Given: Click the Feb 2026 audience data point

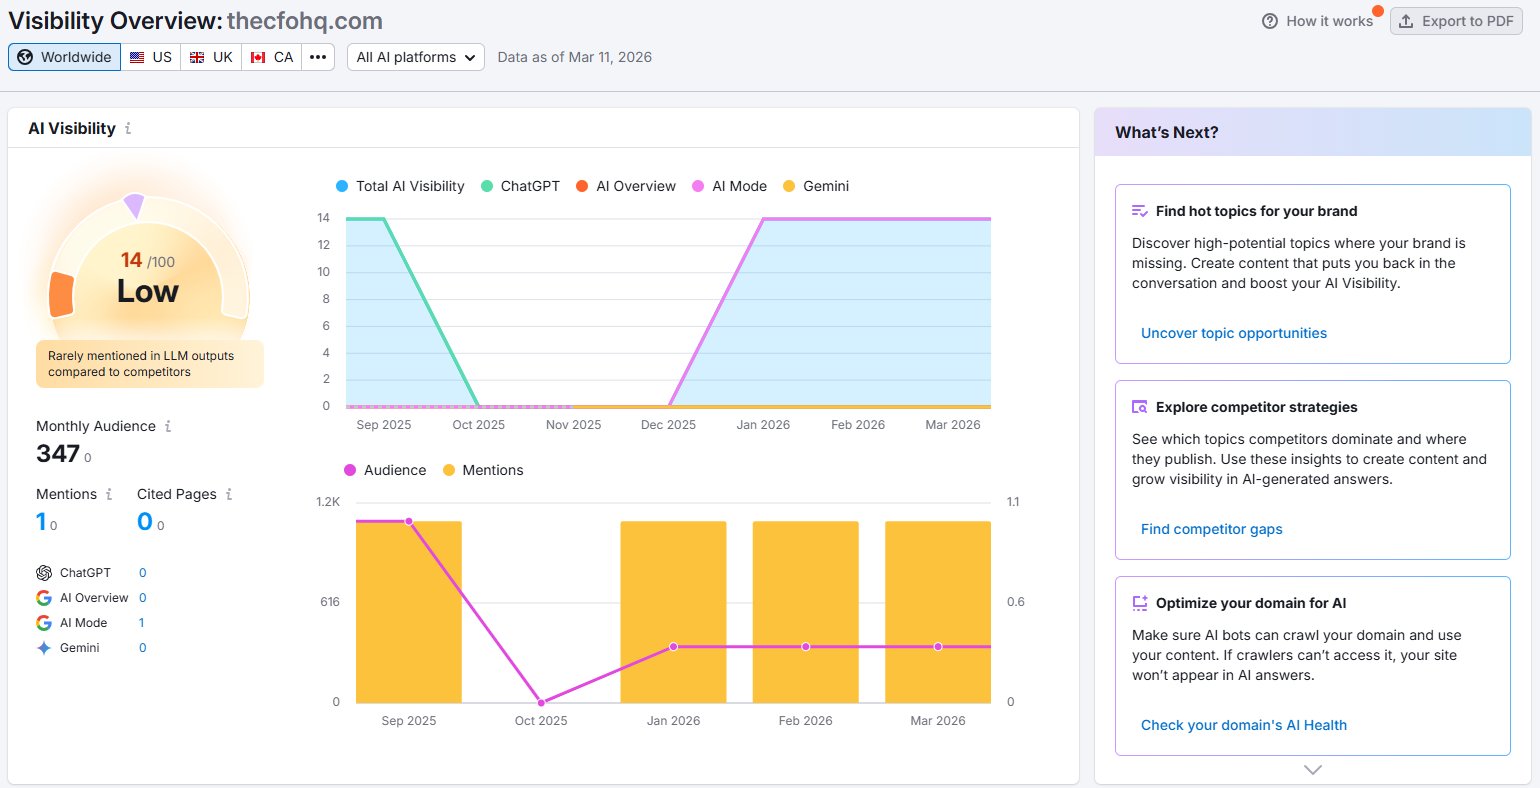Looking at the screenshot, I should 806,647.
